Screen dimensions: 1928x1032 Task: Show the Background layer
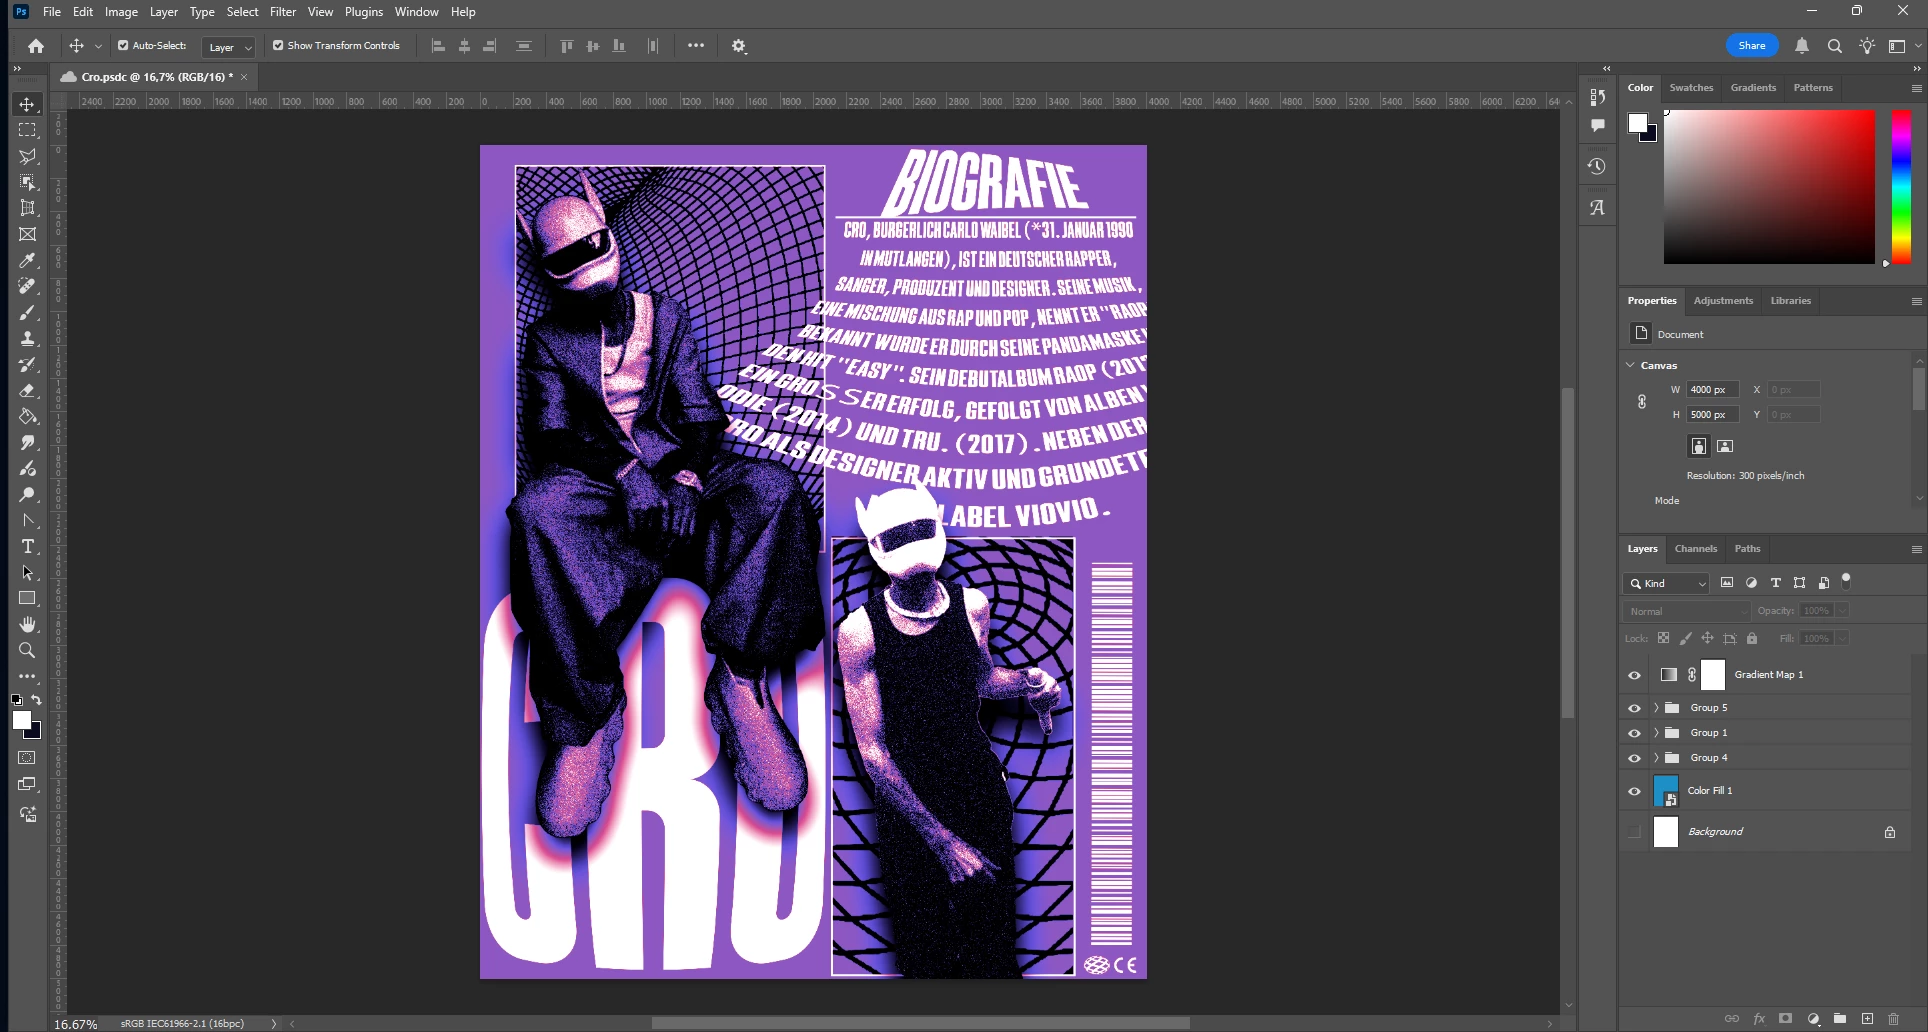(1634, 832)
